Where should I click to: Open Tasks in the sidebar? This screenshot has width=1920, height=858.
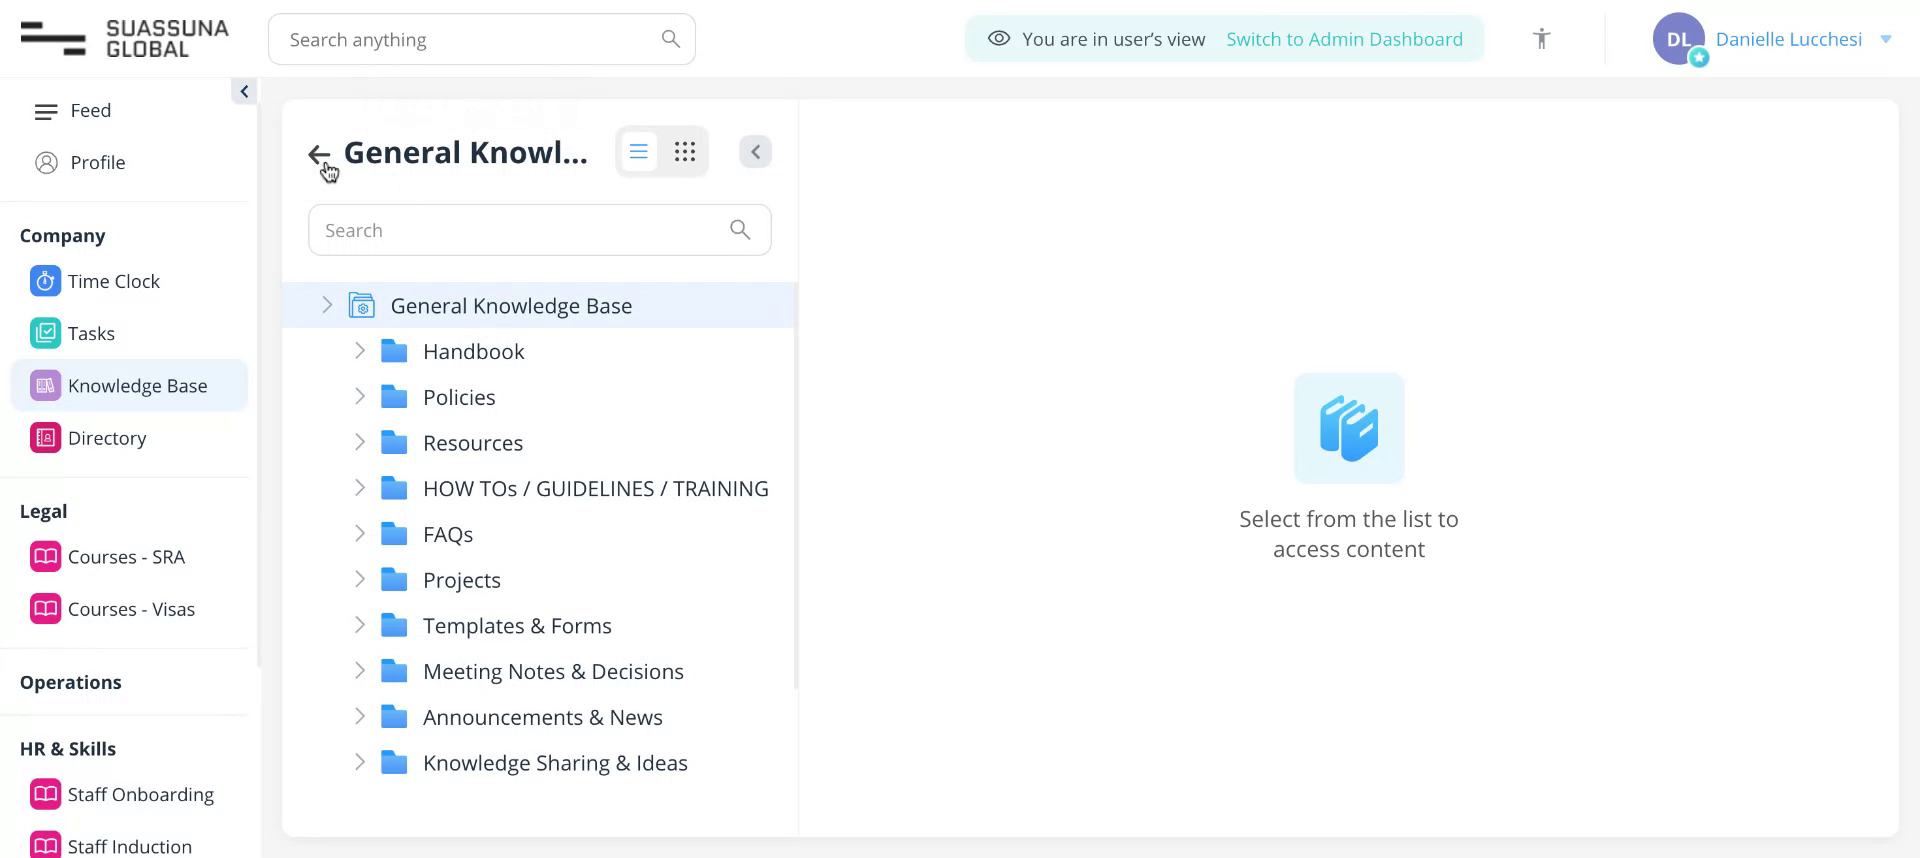point(91,334)
